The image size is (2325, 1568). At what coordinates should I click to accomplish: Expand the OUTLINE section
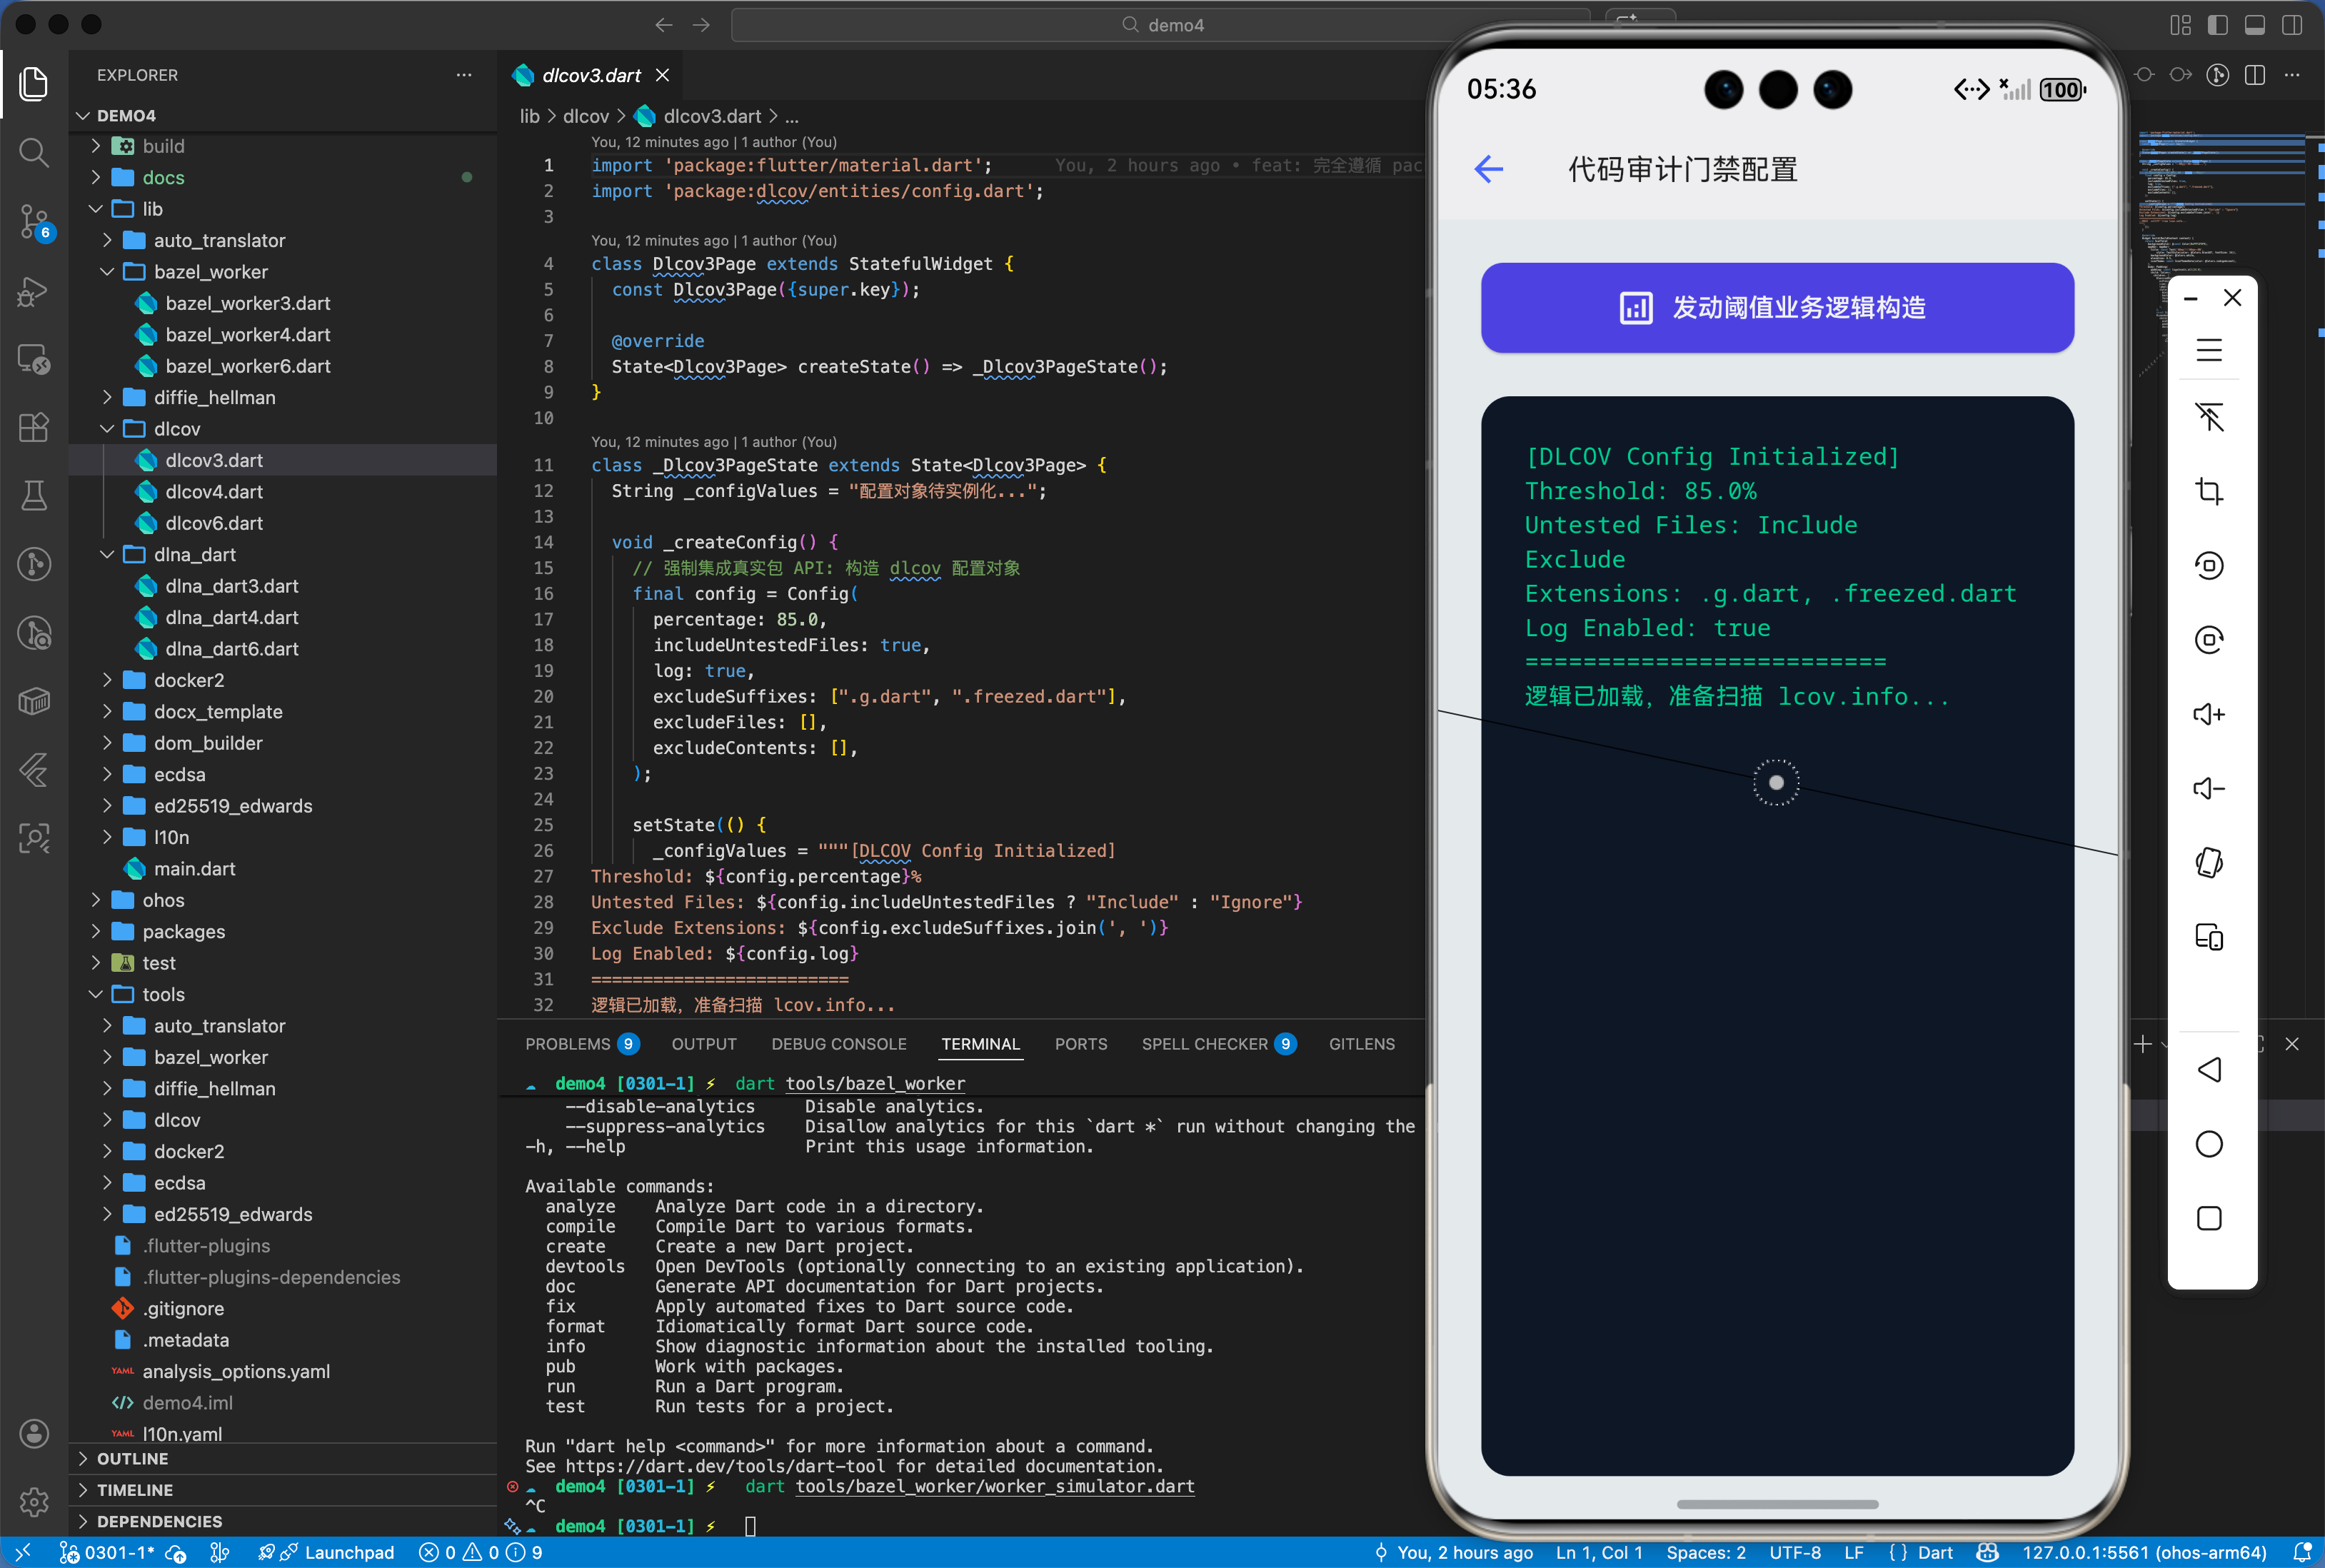tap(132, 1458)
